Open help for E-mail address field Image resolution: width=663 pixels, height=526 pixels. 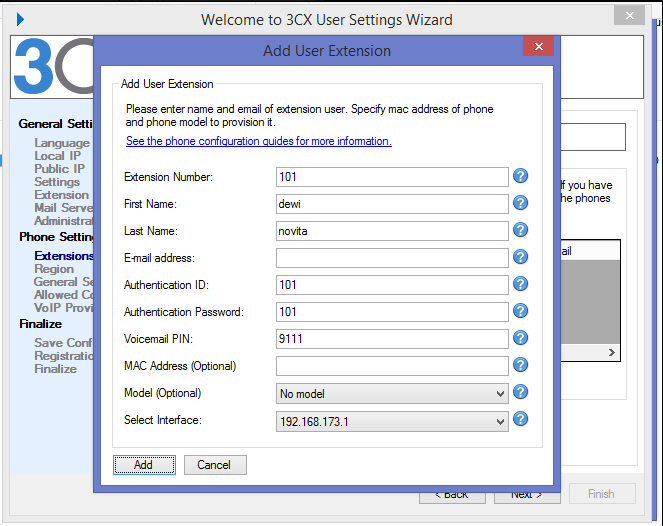pos(521,257)
